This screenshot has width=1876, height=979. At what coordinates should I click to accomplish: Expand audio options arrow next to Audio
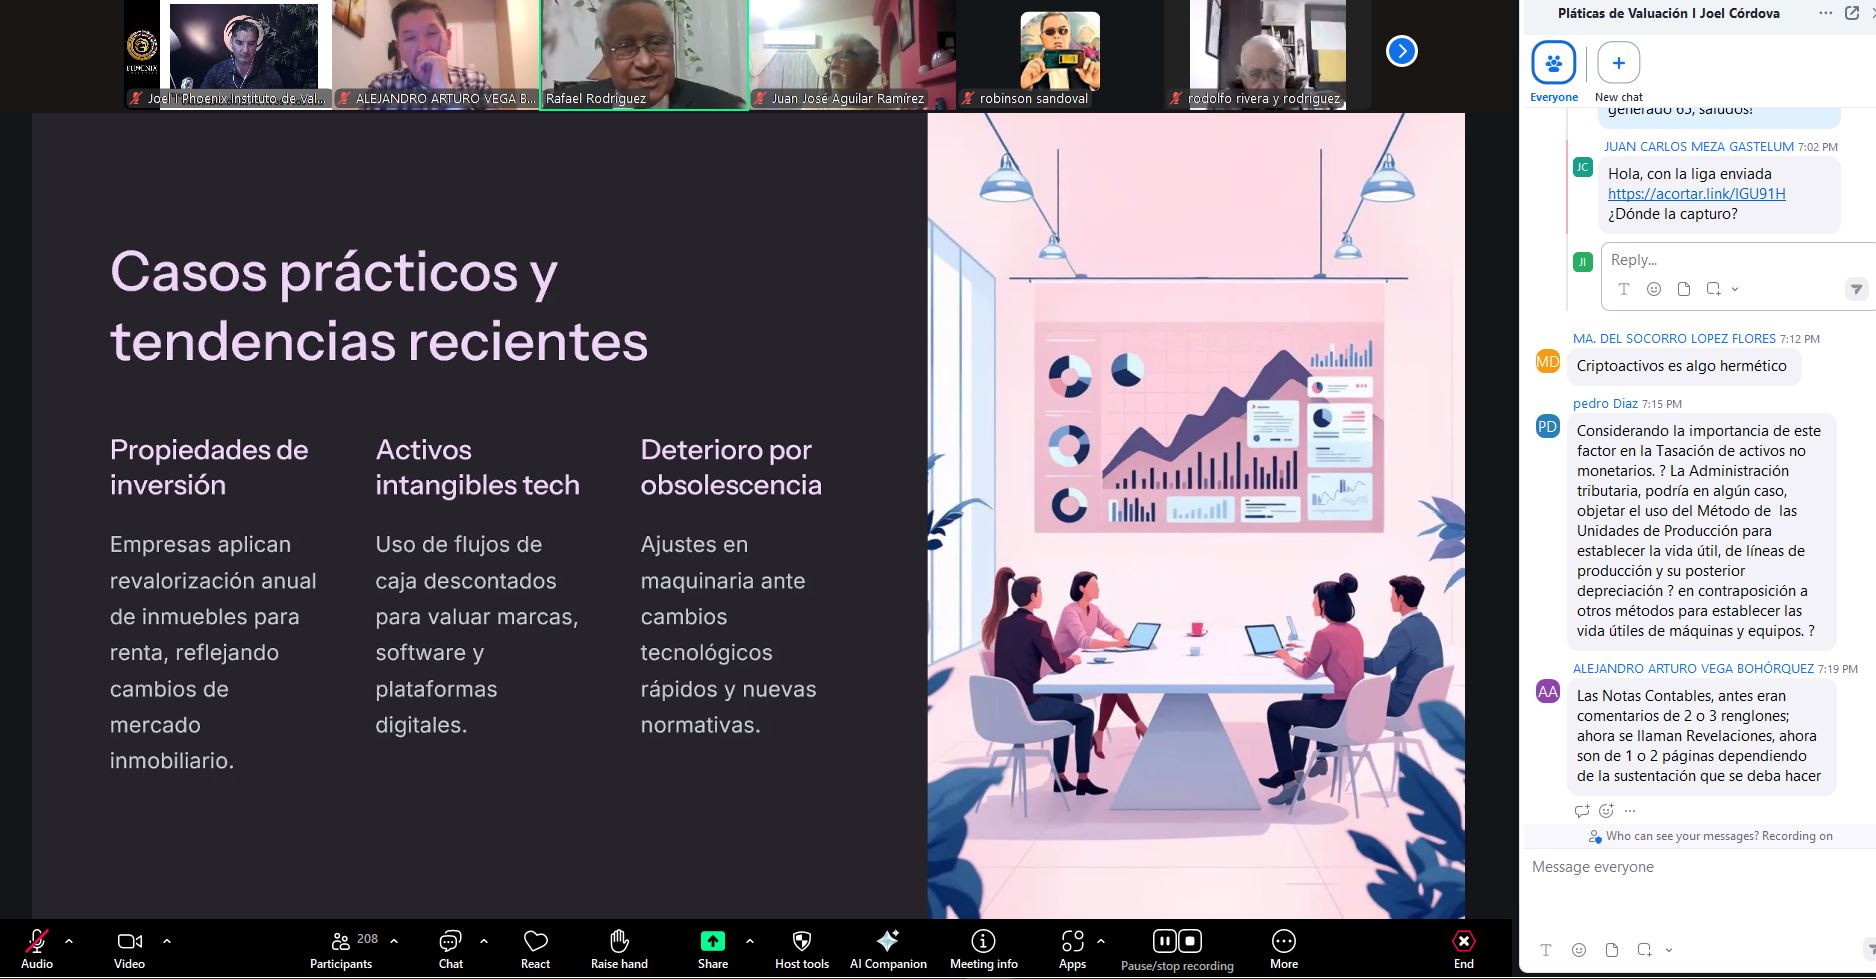69,941
